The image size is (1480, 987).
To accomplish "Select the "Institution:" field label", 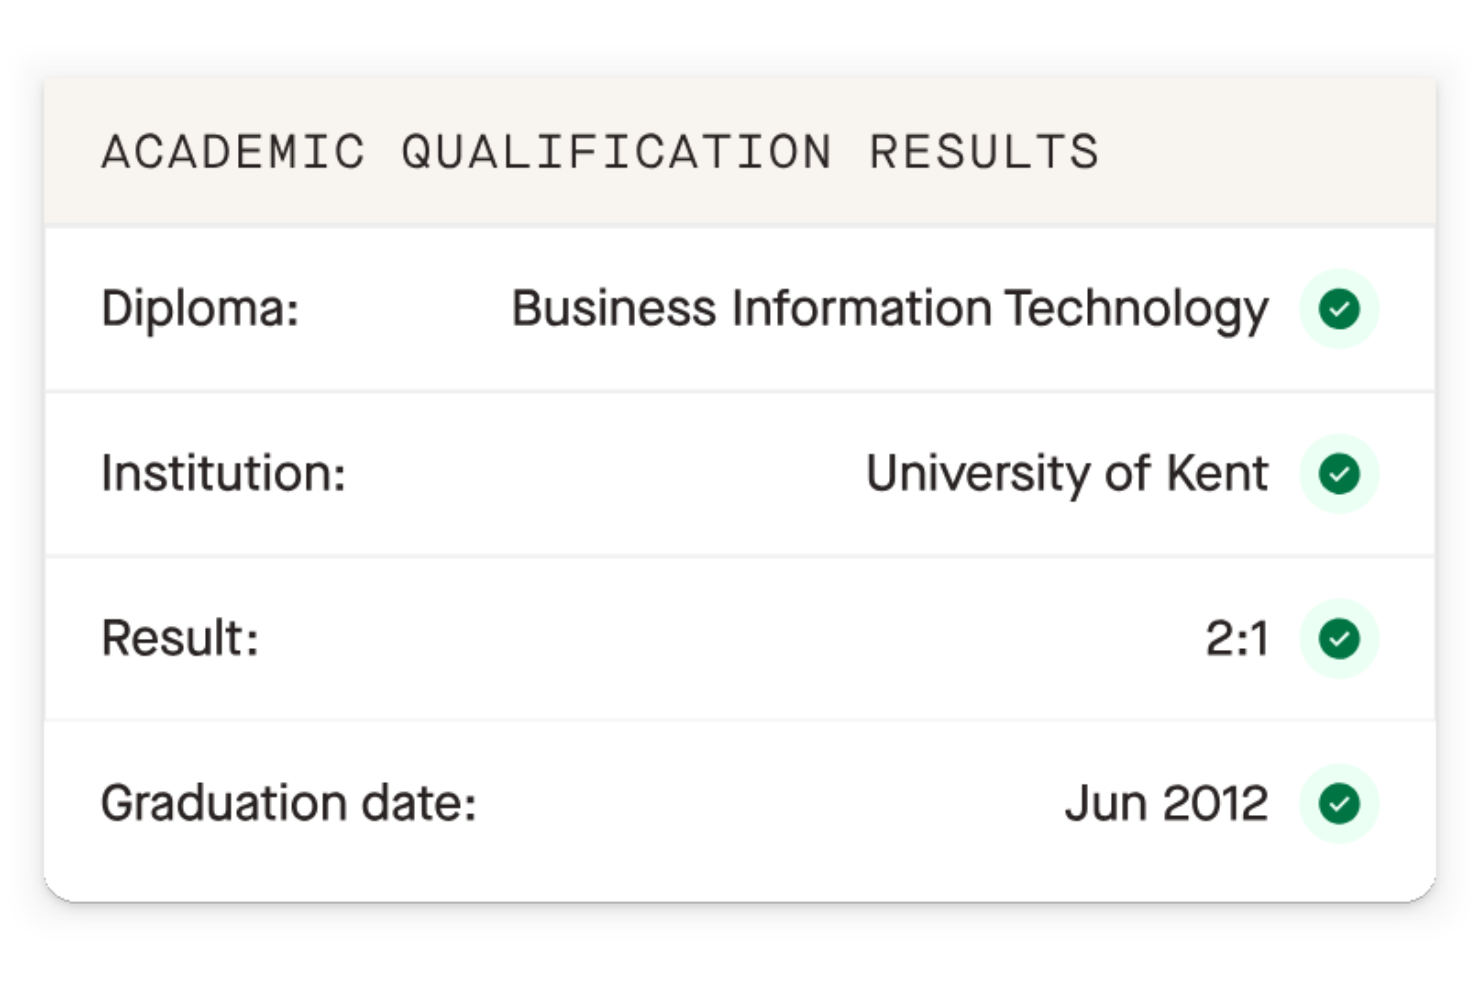I will (x=223, y=473).
